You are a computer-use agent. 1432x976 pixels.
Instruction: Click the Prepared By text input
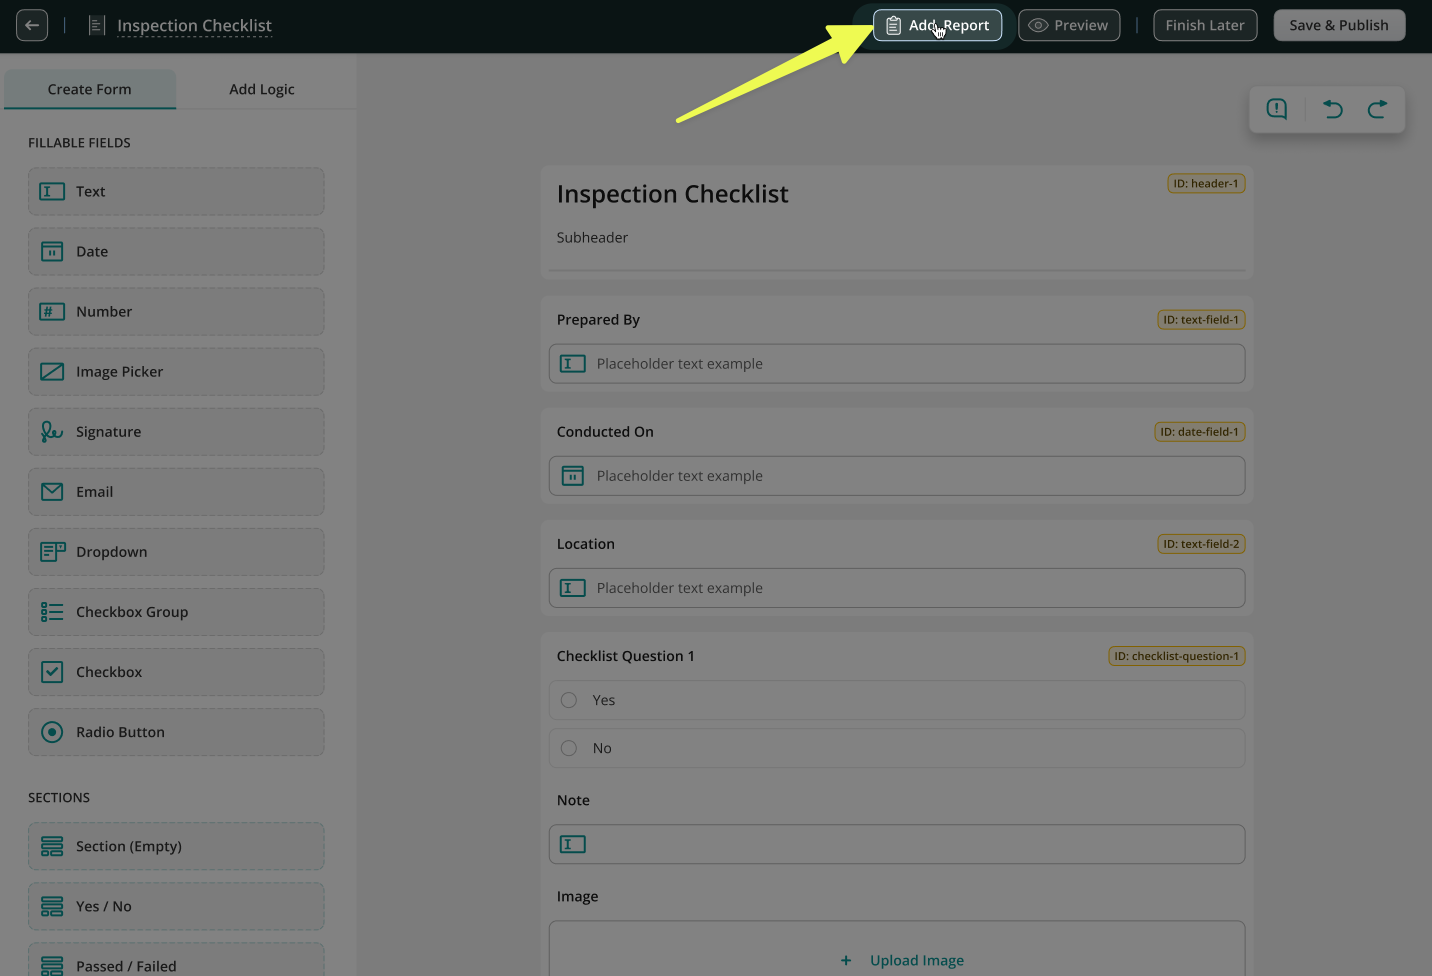pos(896,364)
